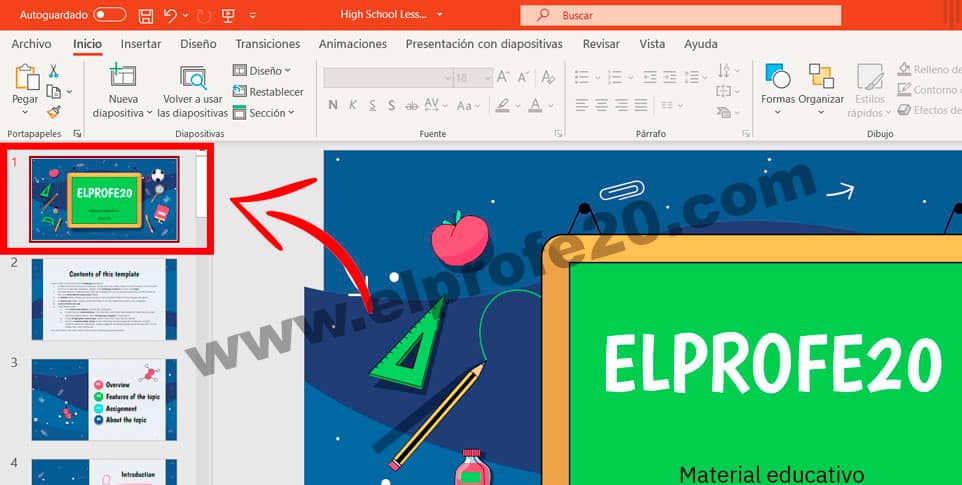Open the Insertar tab

[x=140, y=44]
